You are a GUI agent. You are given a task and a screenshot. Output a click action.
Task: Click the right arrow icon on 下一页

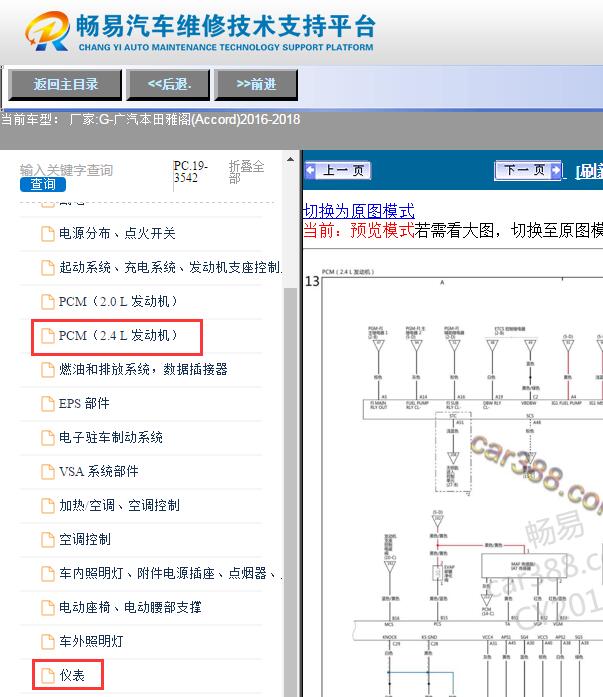click(555, 170)
